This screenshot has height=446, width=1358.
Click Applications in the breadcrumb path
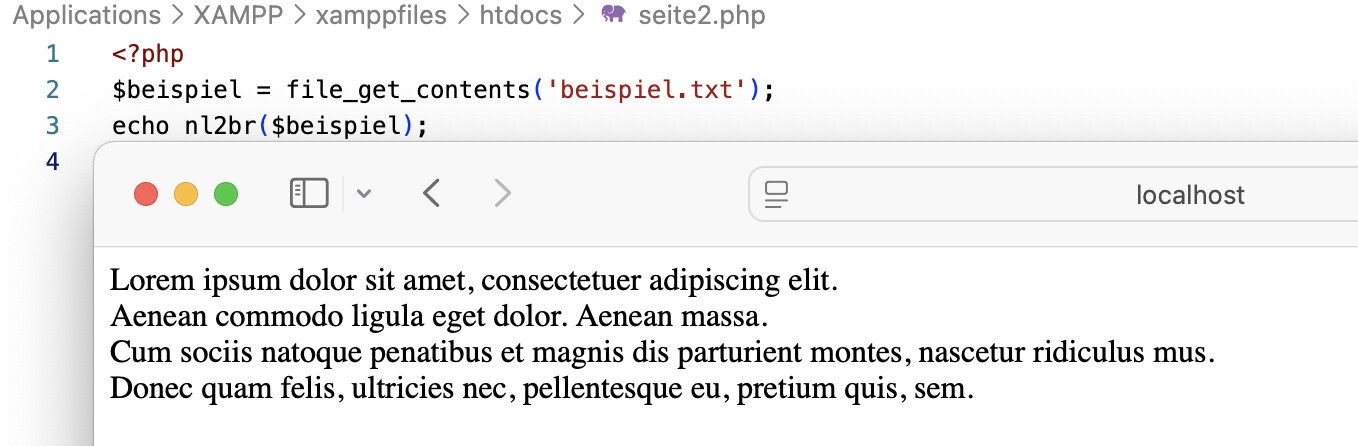point(87,16)
